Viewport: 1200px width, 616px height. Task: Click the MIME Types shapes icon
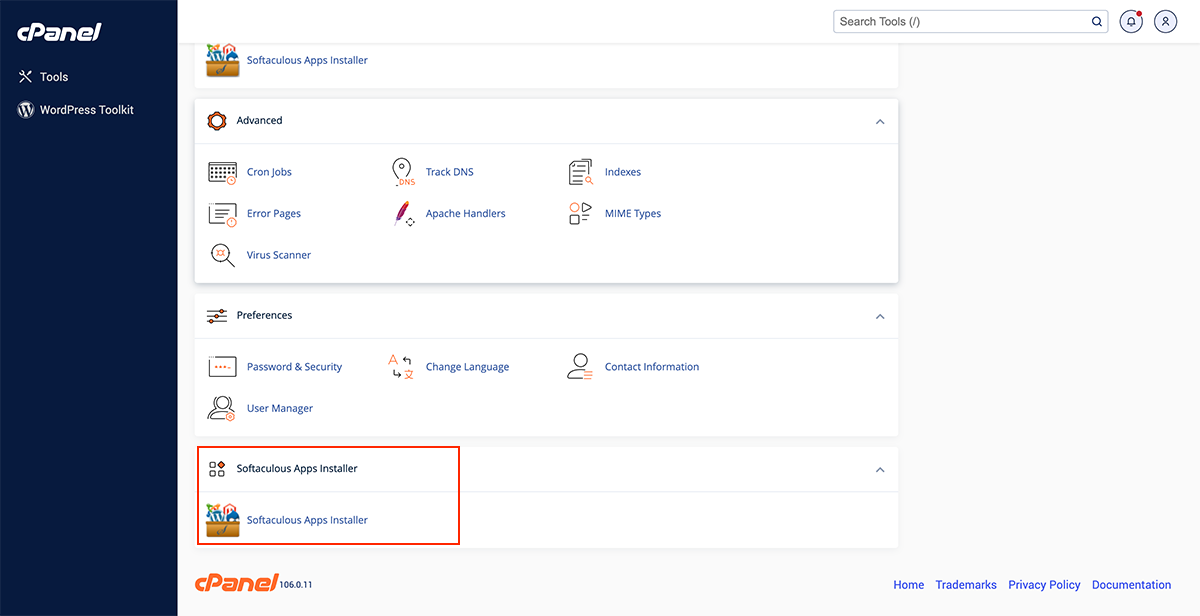tap(580, 214)
